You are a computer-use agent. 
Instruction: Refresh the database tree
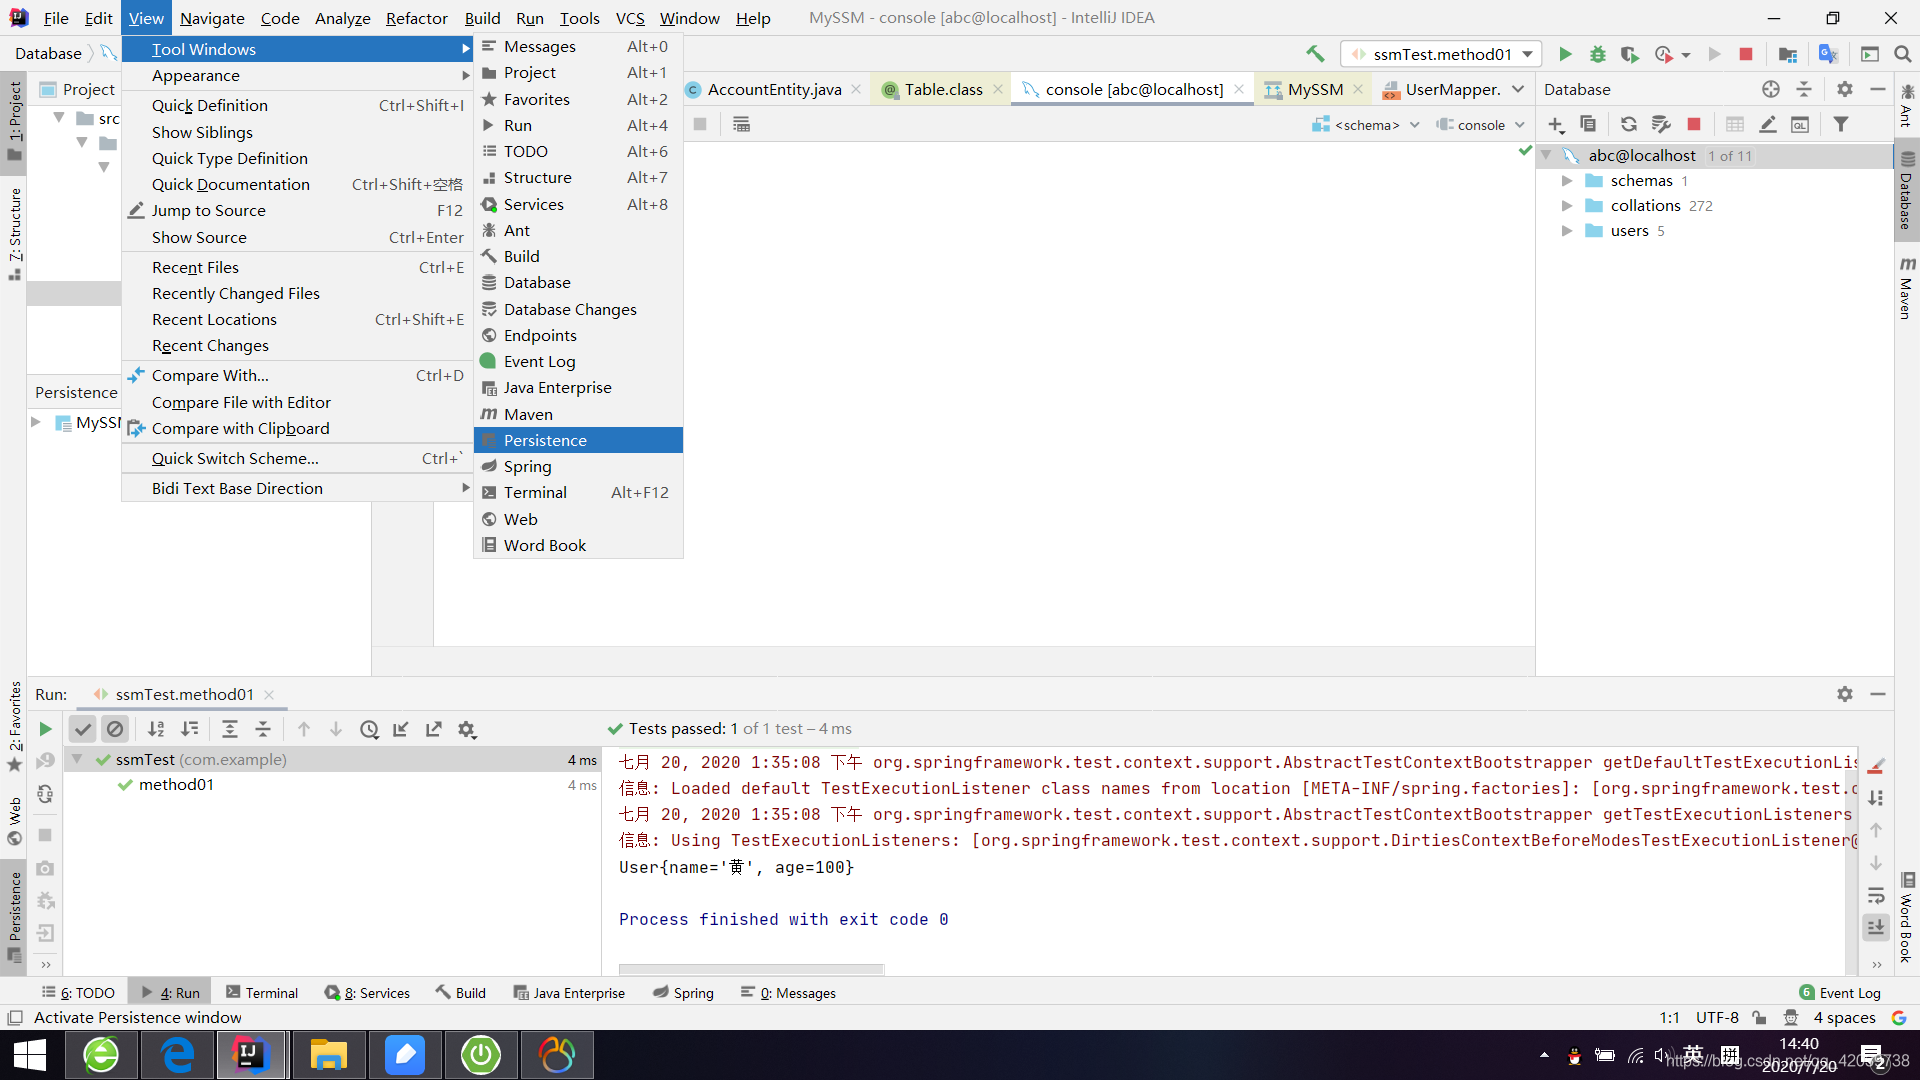coord(1629,124)
